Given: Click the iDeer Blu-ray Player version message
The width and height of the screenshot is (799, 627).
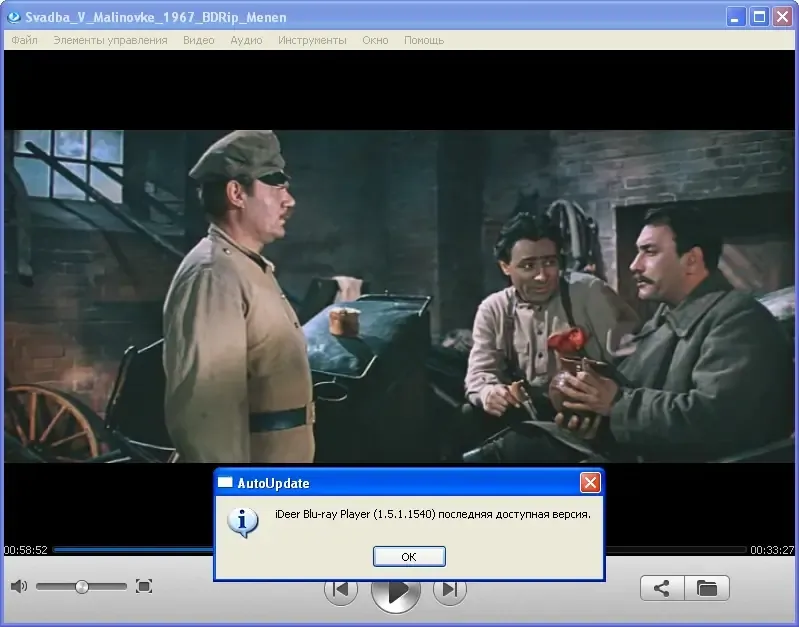Looking at the screenshot, I should (x=433, y=514).
